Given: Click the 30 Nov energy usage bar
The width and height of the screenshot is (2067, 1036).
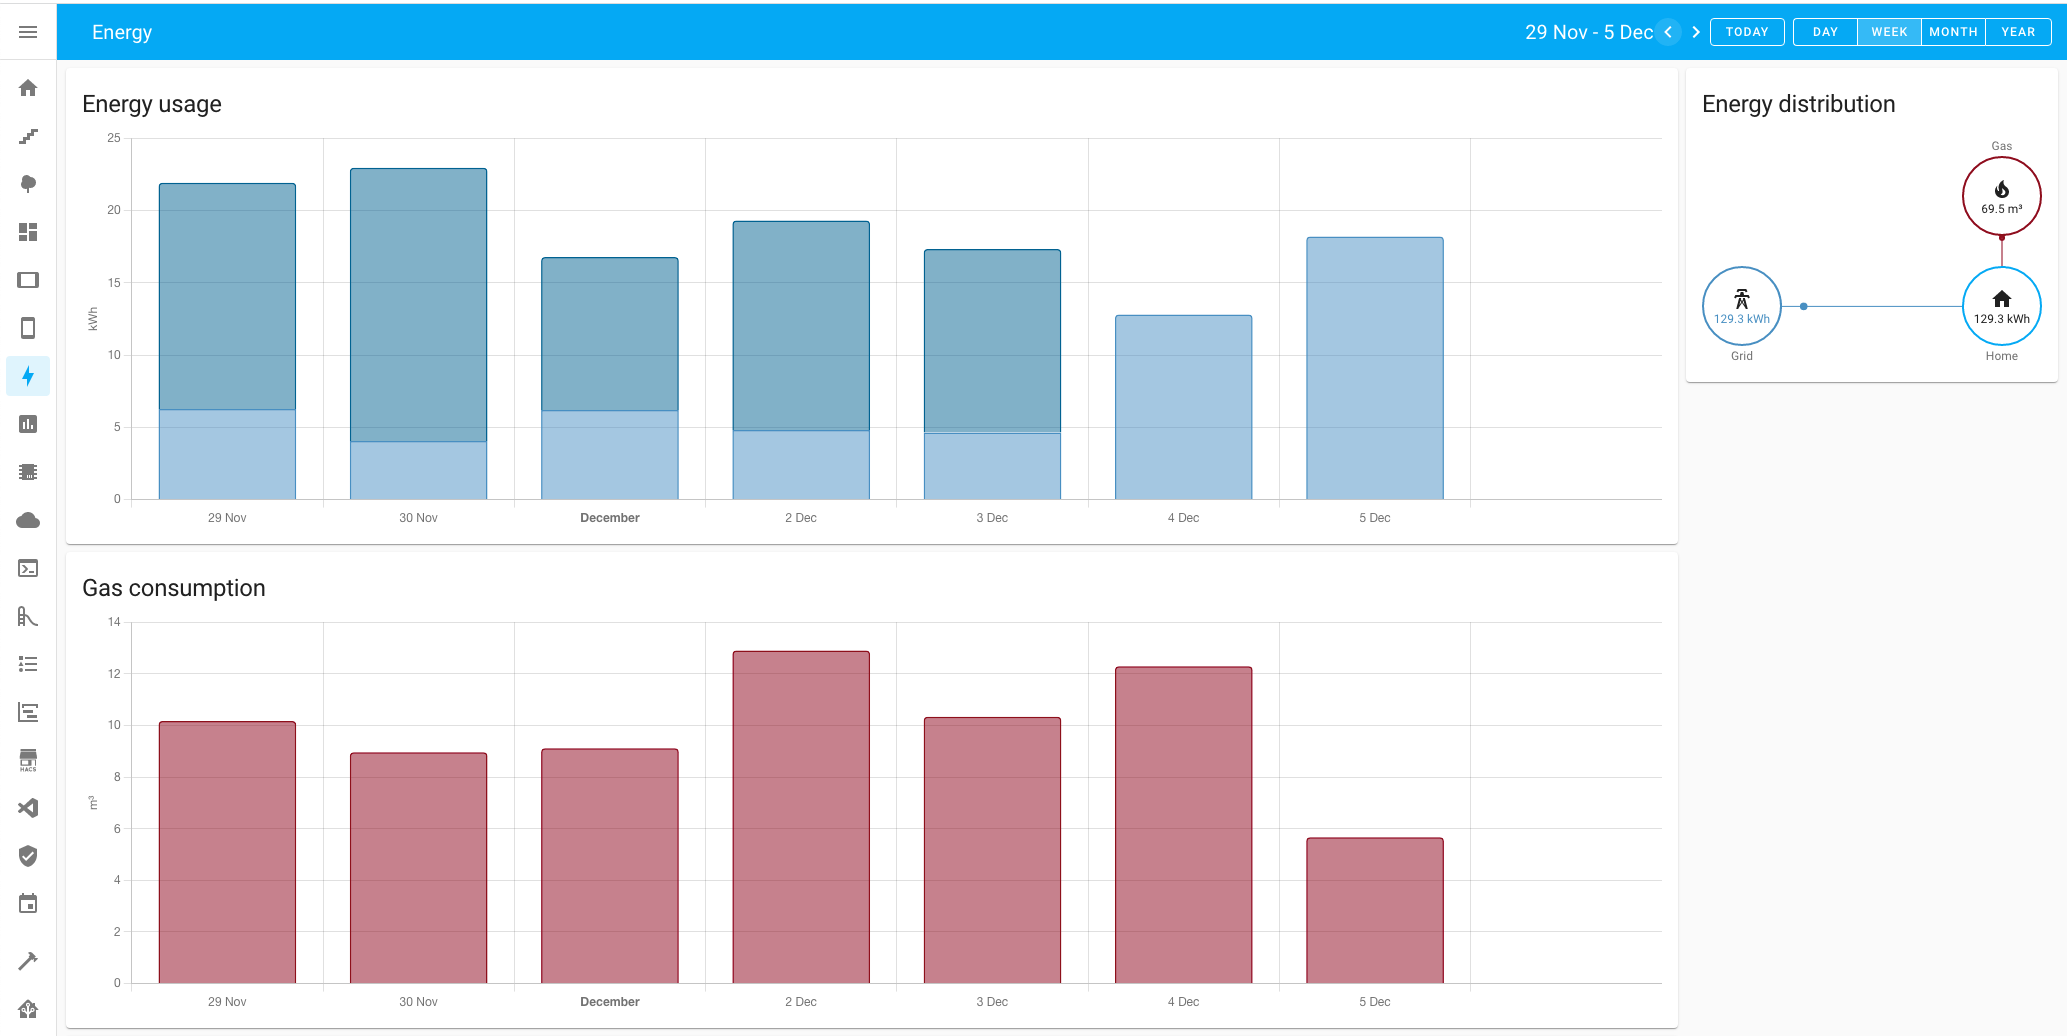Looking at the screenshot, I should click(x=418, y=334).
